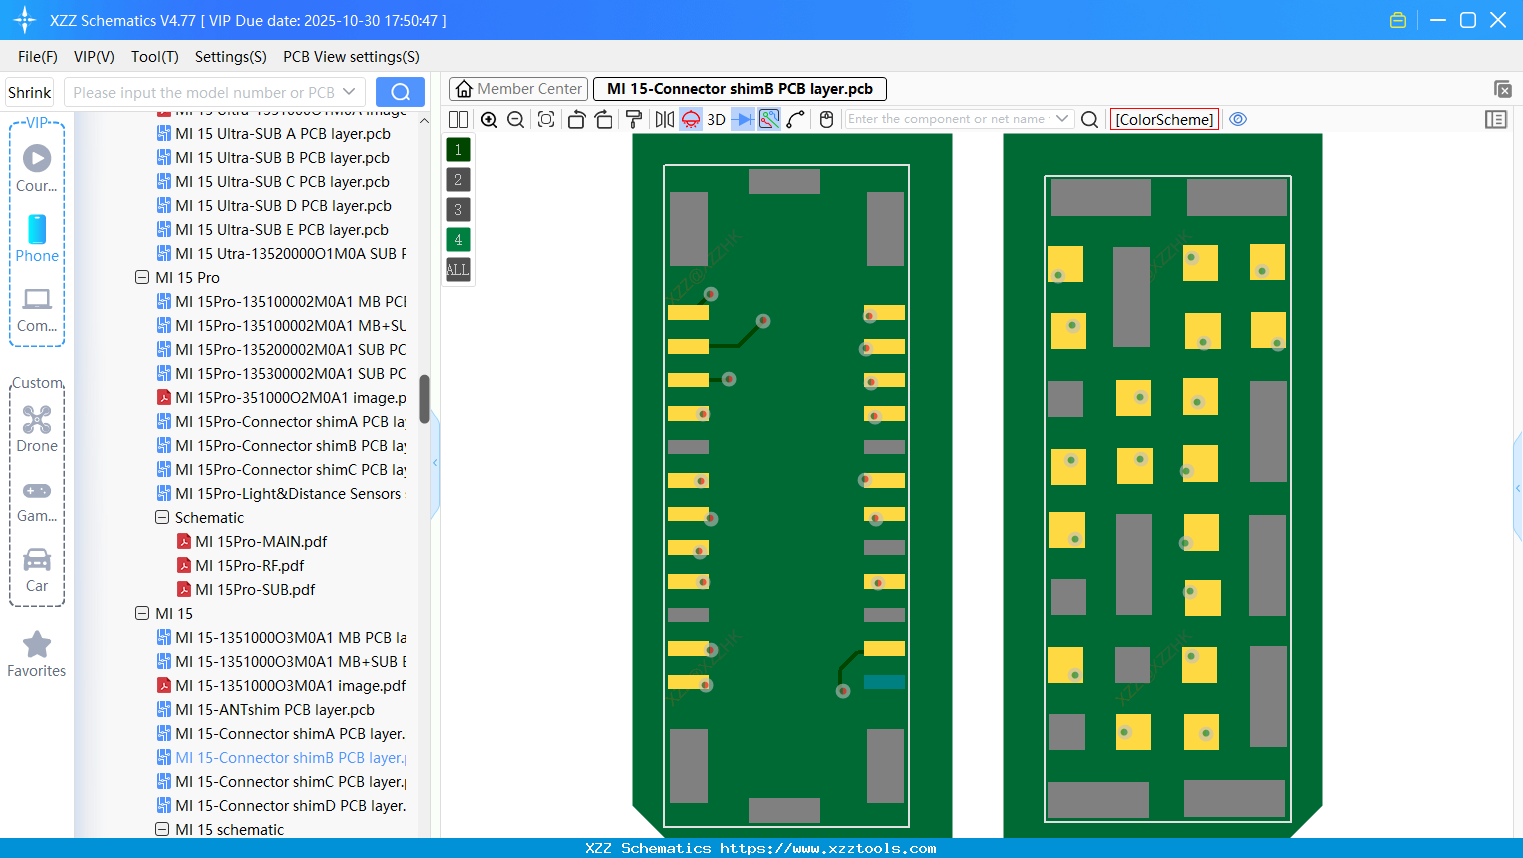The width and height of the screenshot is (1523, 858).
Task: Toggle layer visibility with the eye icon
Action: (1238, 119)
